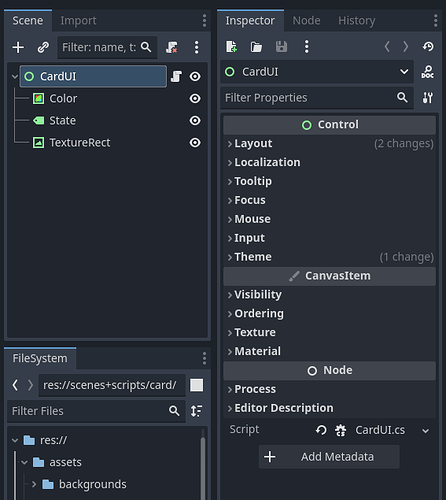Toggle TextureRect node visibility eye

[x=195, y=143]
